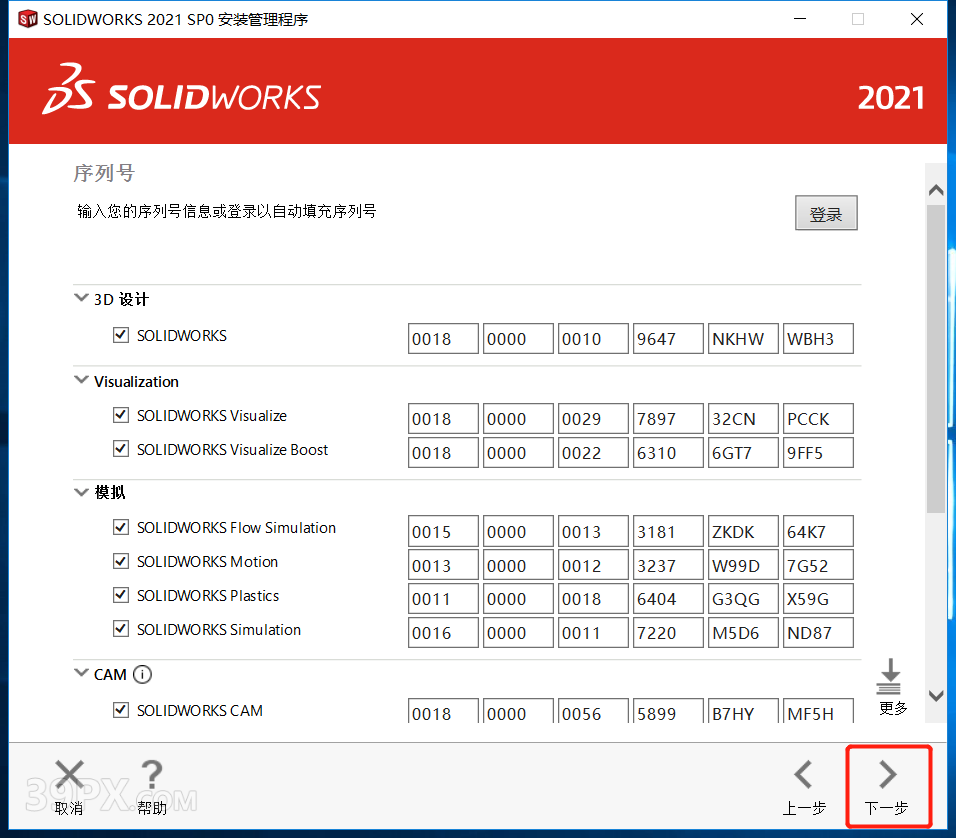Collapse the Visualization section
This screenshot has width=956, height=838.
coord(81,381)
